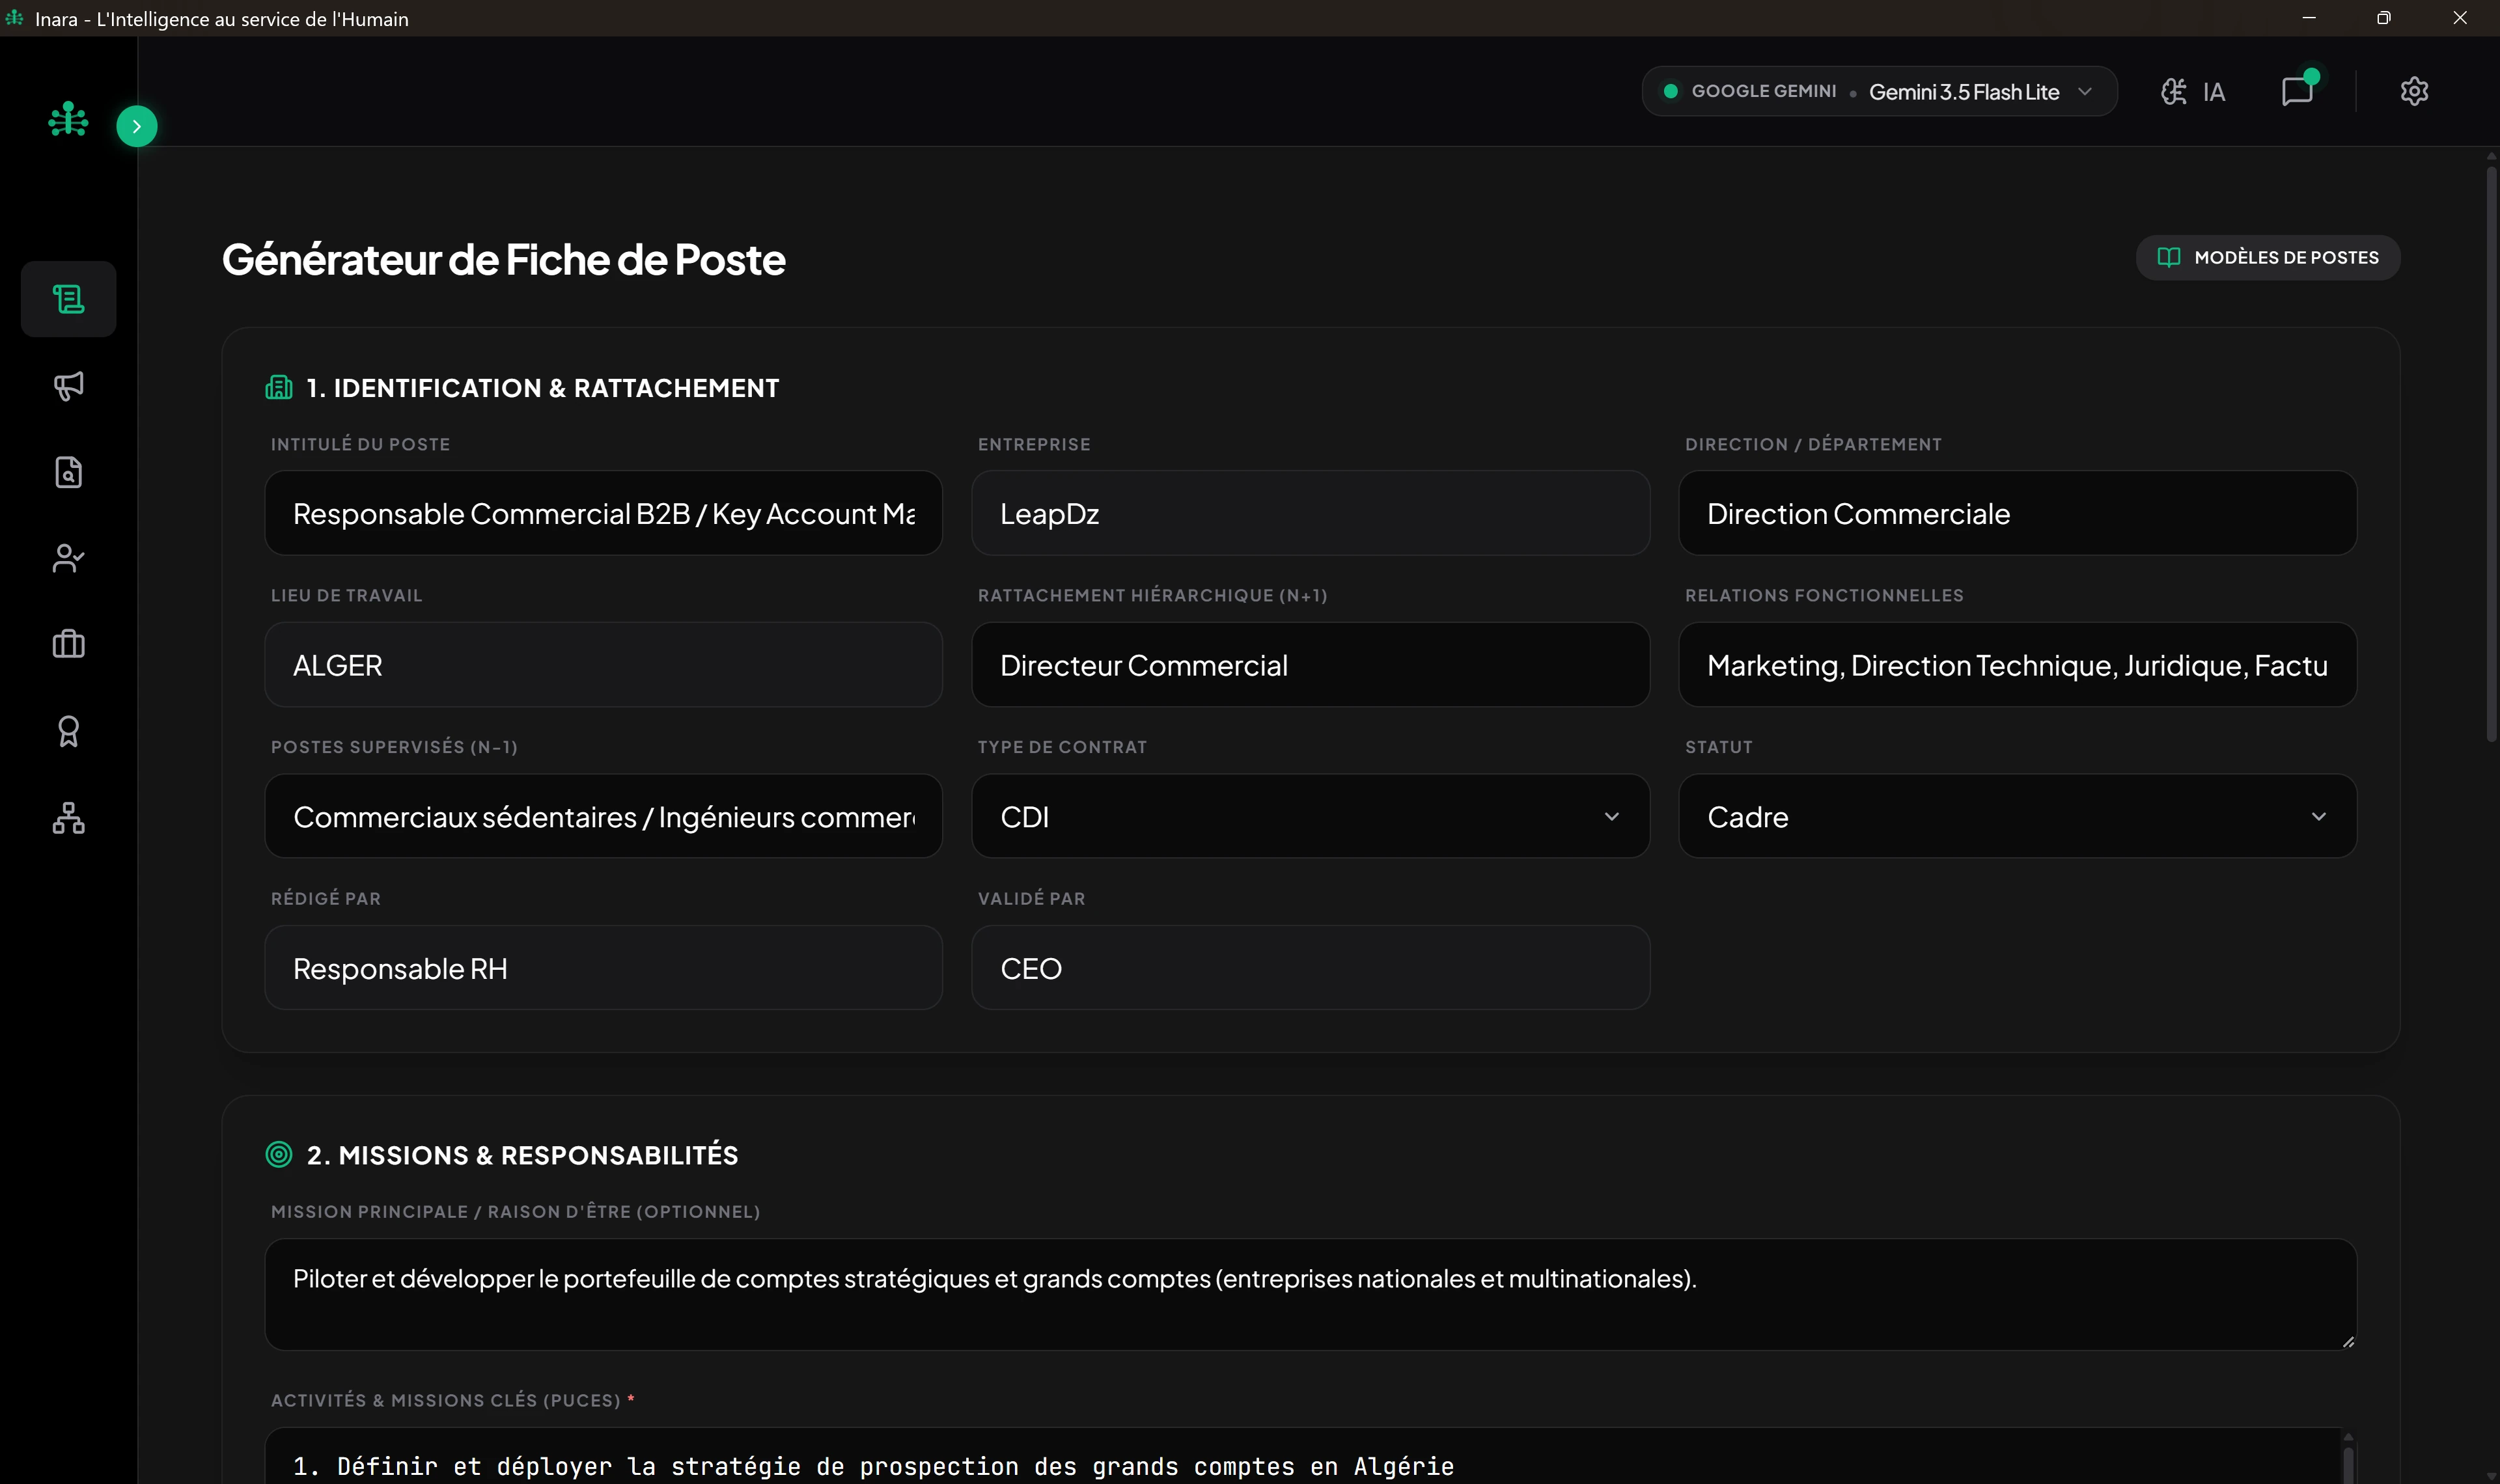Open the job description generator sidebar icon

(68, 299)
